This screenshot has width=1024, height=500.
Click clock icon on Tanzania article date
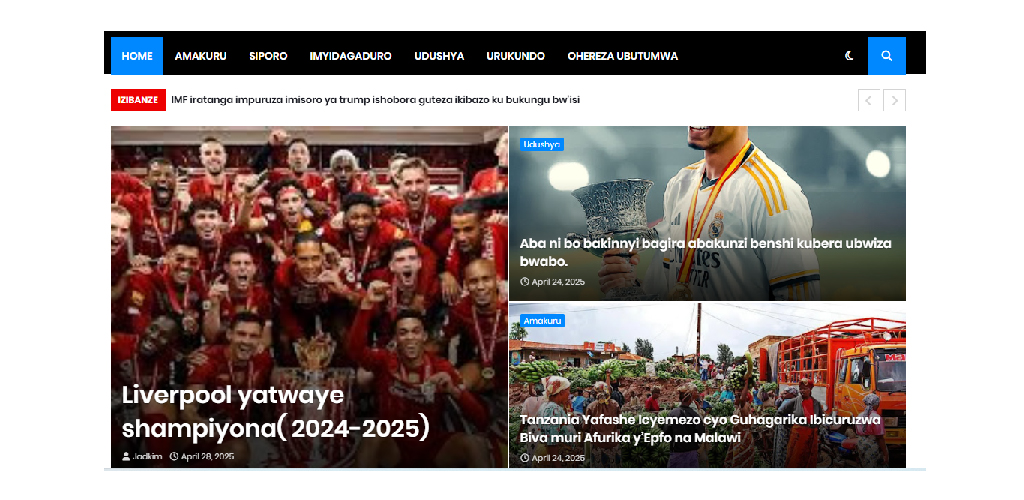tap(524, 458)
